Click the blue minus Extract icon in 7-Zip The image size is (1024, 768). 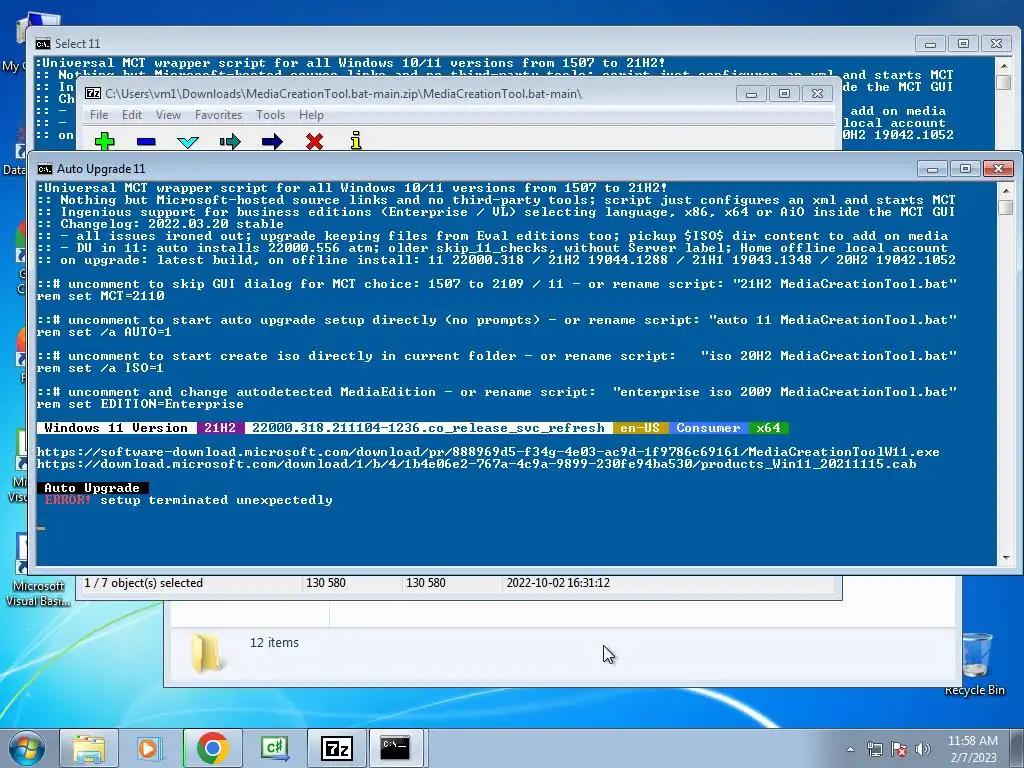pyautogui.click(x=146, y=141)
